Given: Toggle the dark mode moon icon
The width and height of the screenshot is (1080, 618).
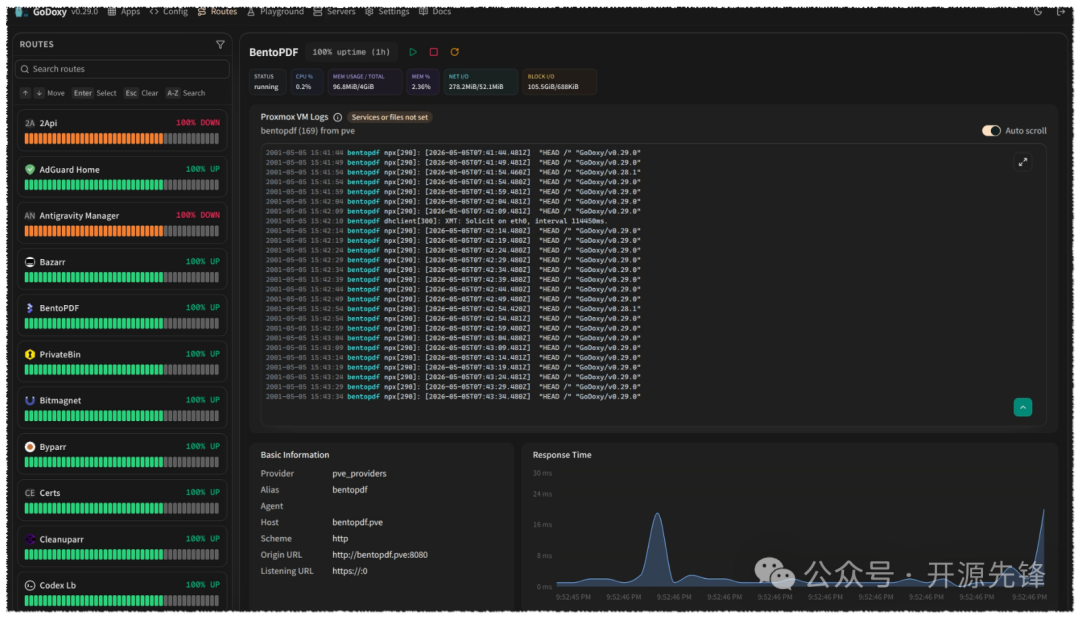Looking at the screenshot, I should click(1038, 11).
